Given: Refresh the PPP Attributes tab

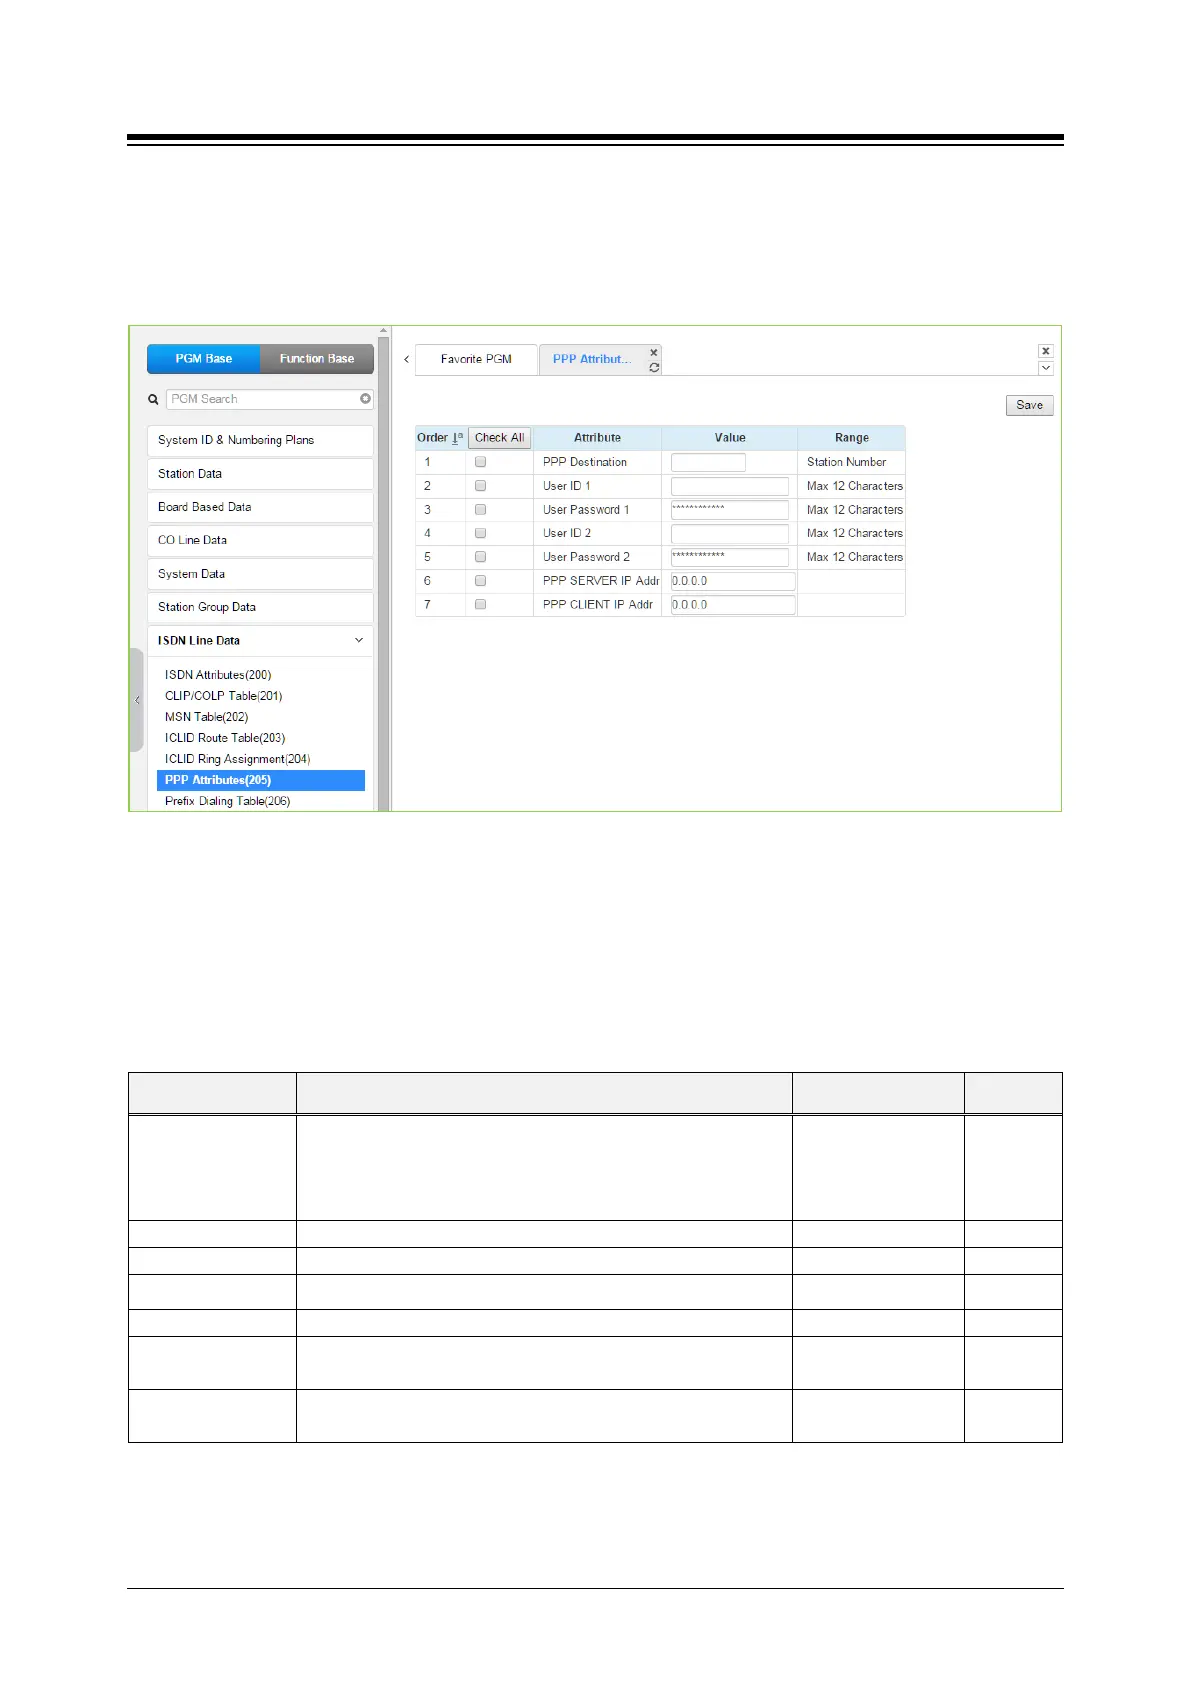Looking at the screenshot, I should click(x=654, y=368).
